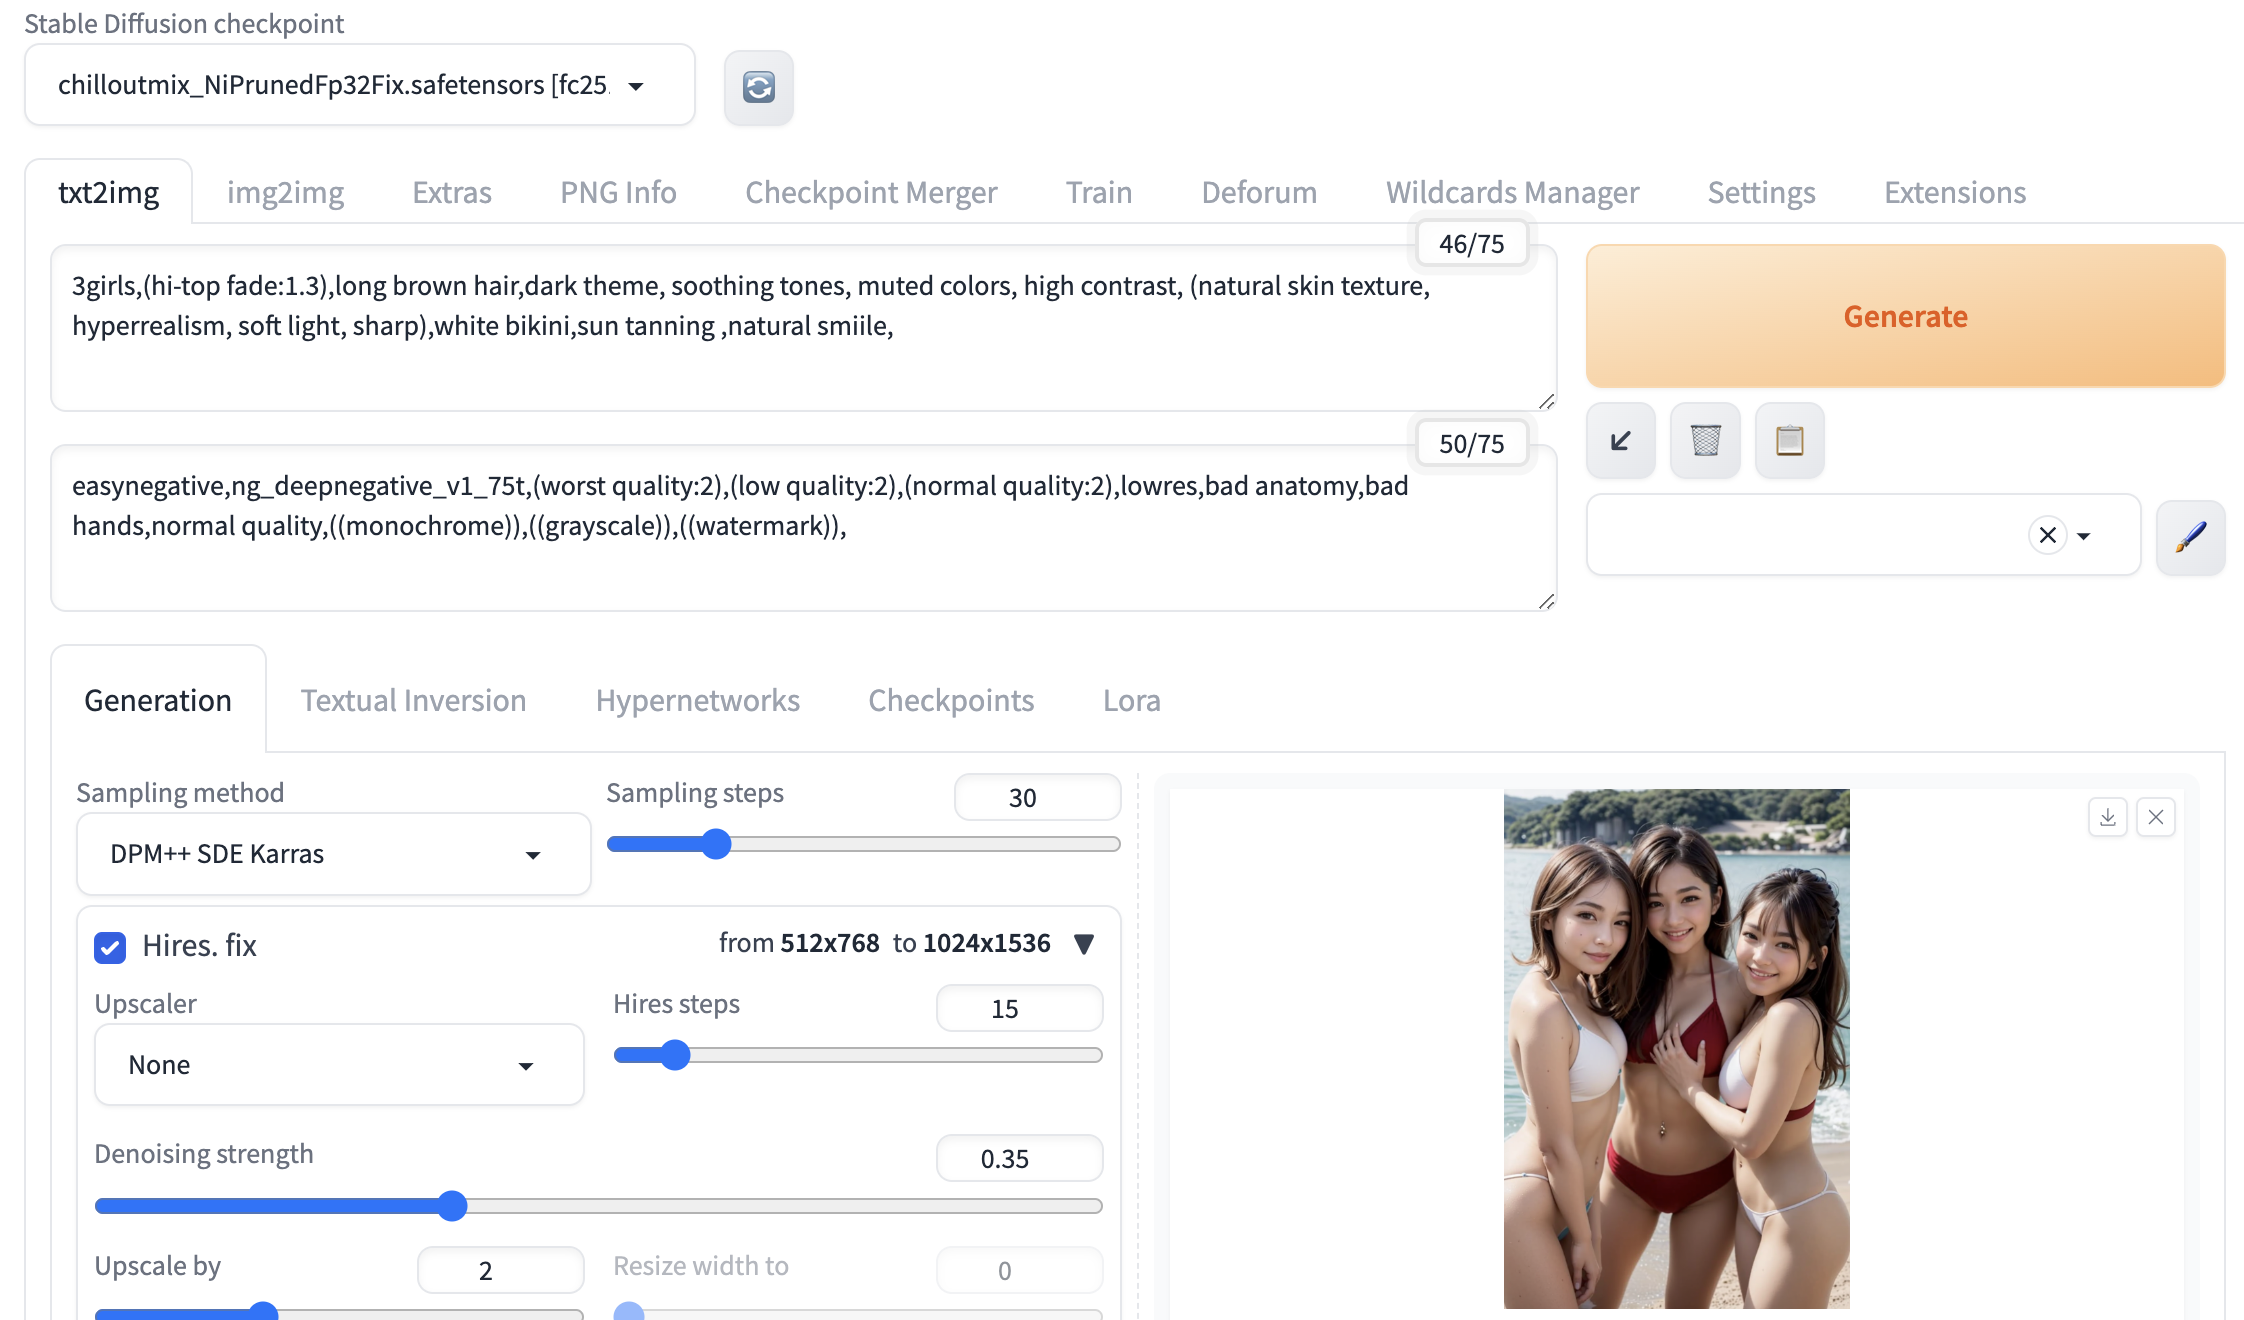Click the arrow icon to read last generation parameters
The height and width of the screenshot is (1320, 2244).
coord(1620,440)
